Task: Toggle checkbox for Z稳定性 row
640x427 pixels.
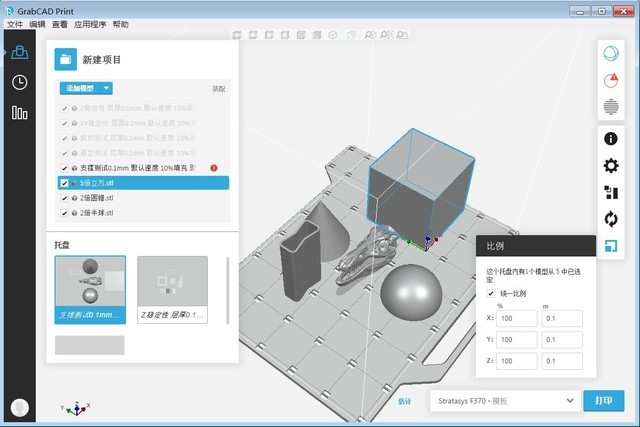Action: point(64,108)
